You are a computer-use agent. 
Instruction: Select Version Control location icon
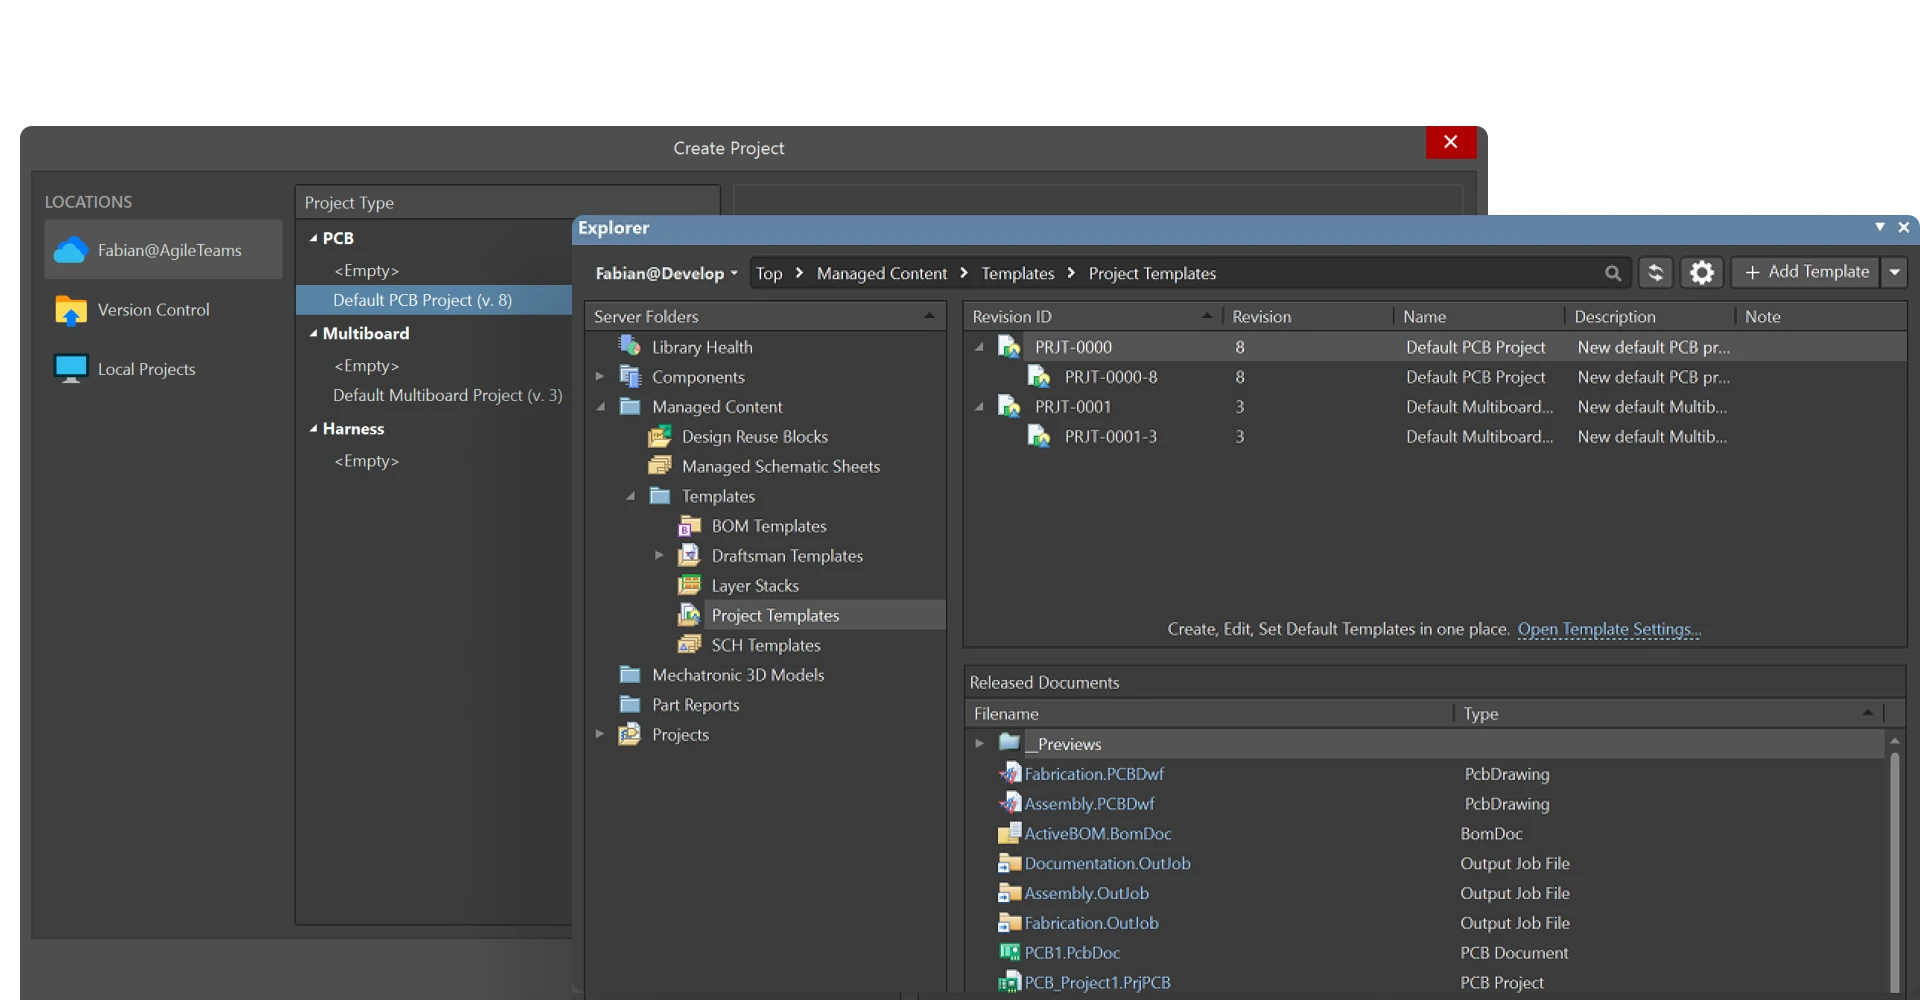71,310
